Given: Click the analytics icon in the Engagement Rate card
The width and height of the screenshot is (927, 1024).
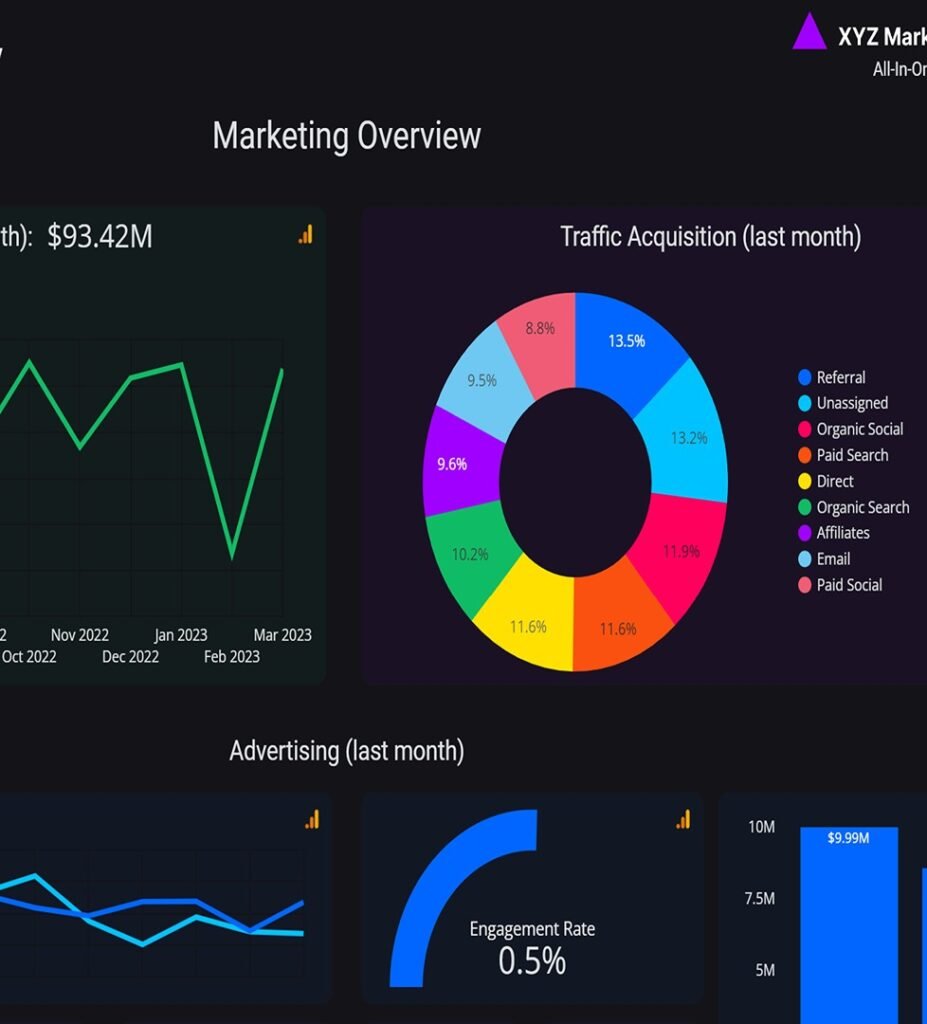Looking at the screenshot, I should 683,820.
